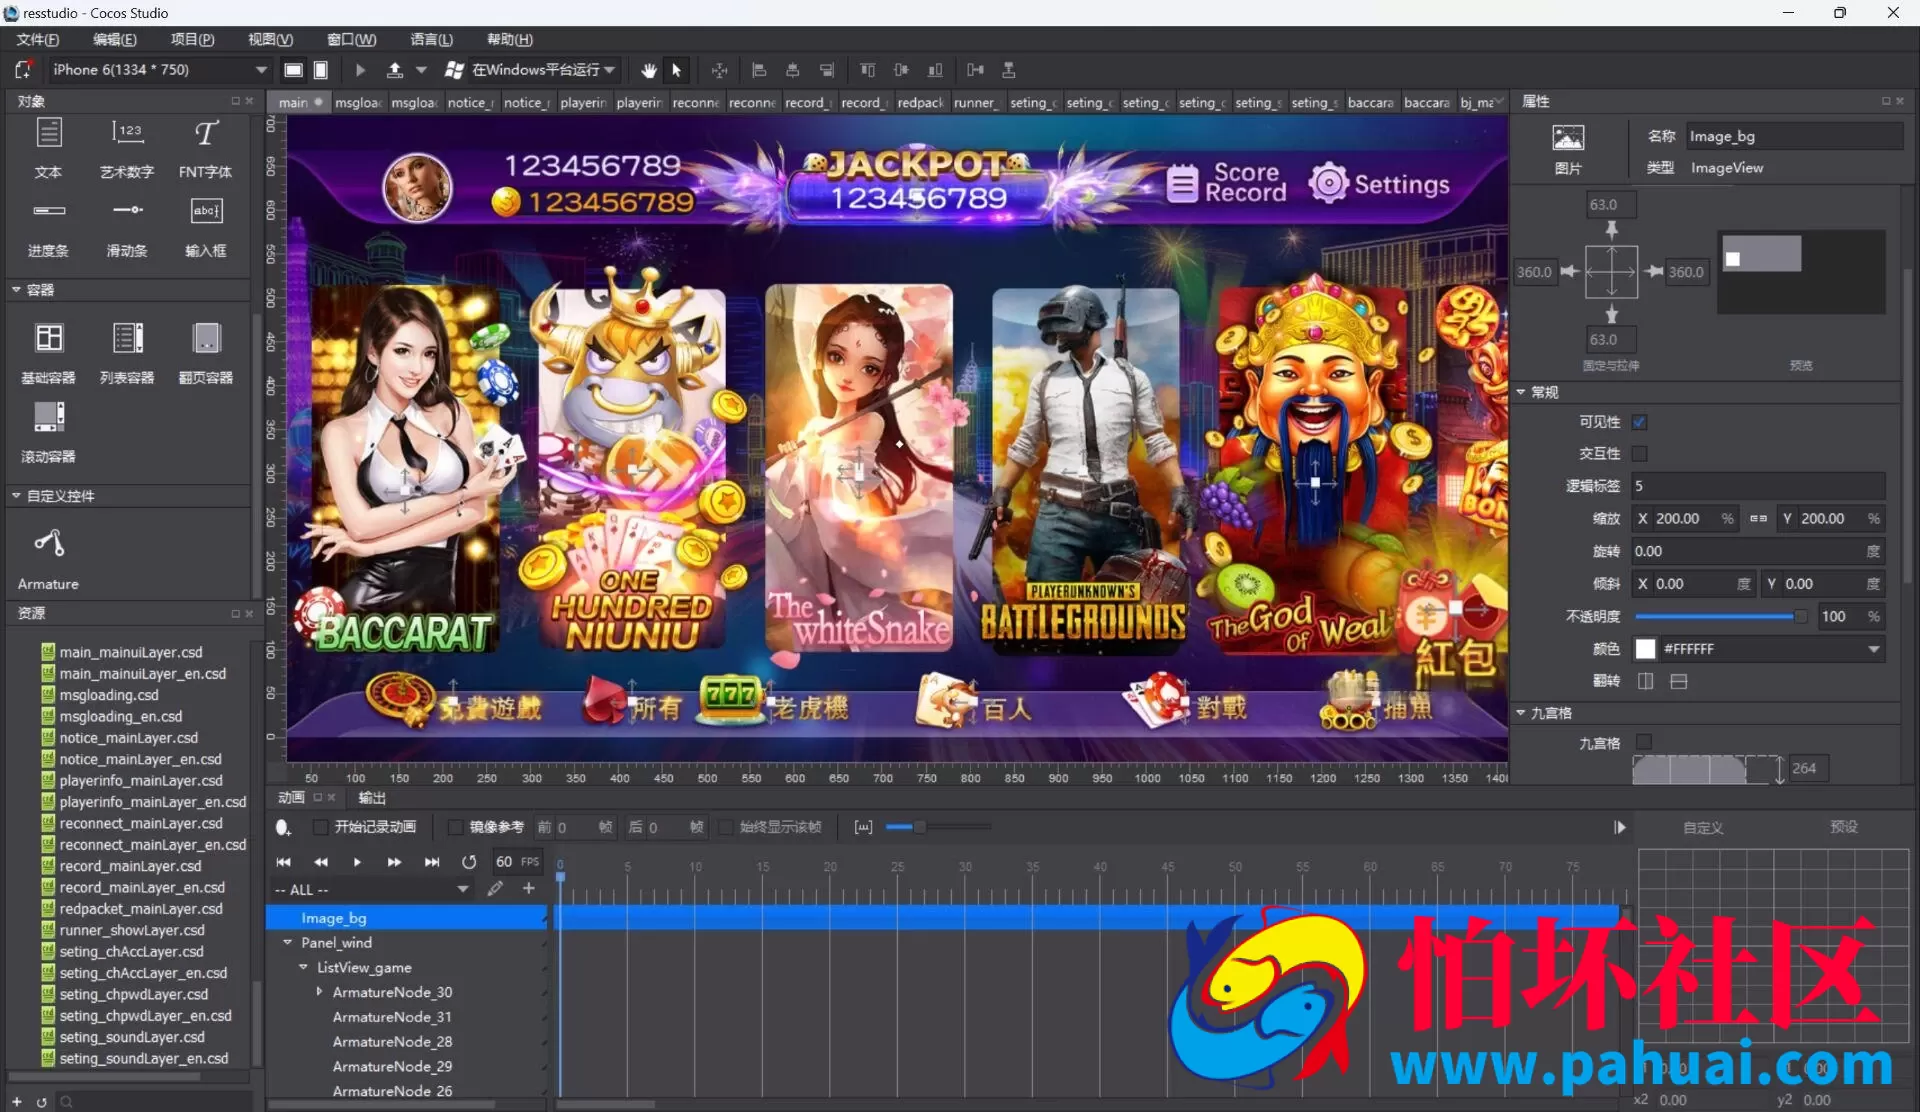Open the 项目(P) menu
The width and height of the screenshot is (1920, 1112).
pos(192,39)
